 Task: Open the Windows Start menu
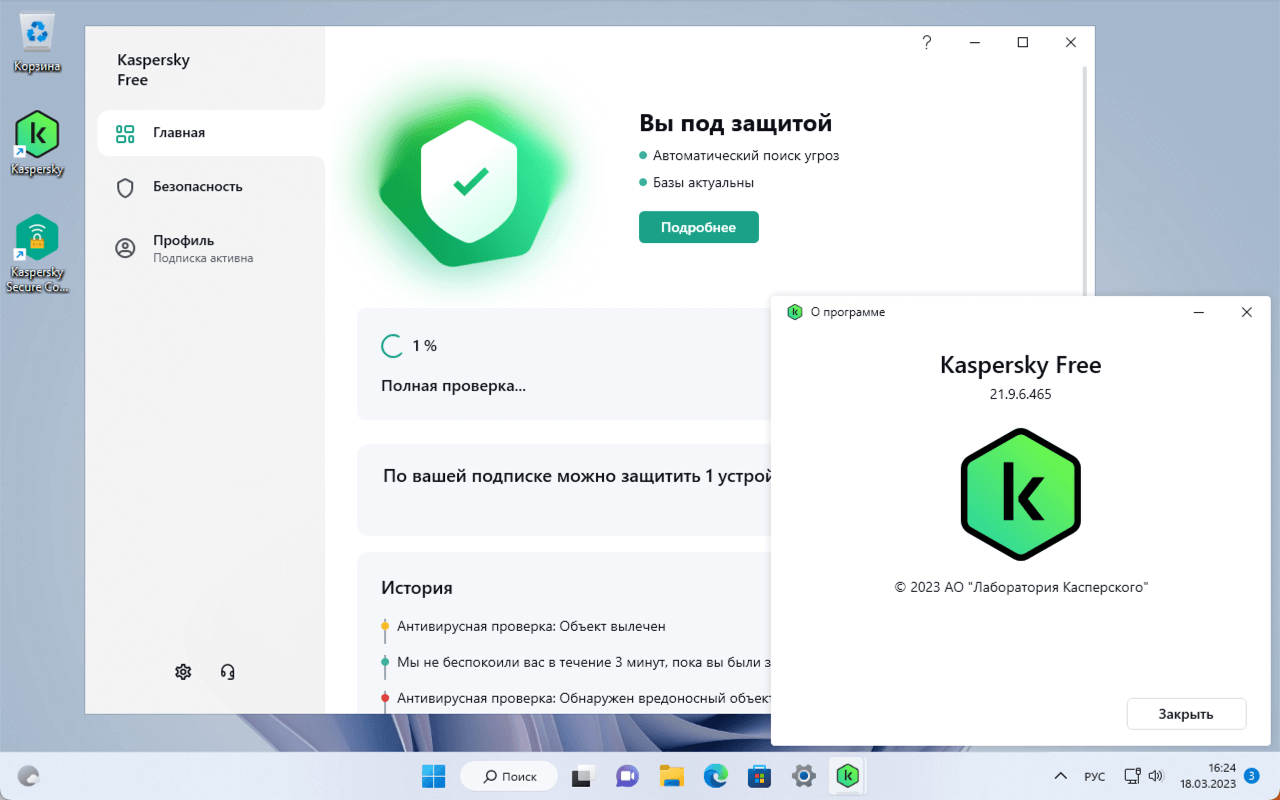(434, 775)
